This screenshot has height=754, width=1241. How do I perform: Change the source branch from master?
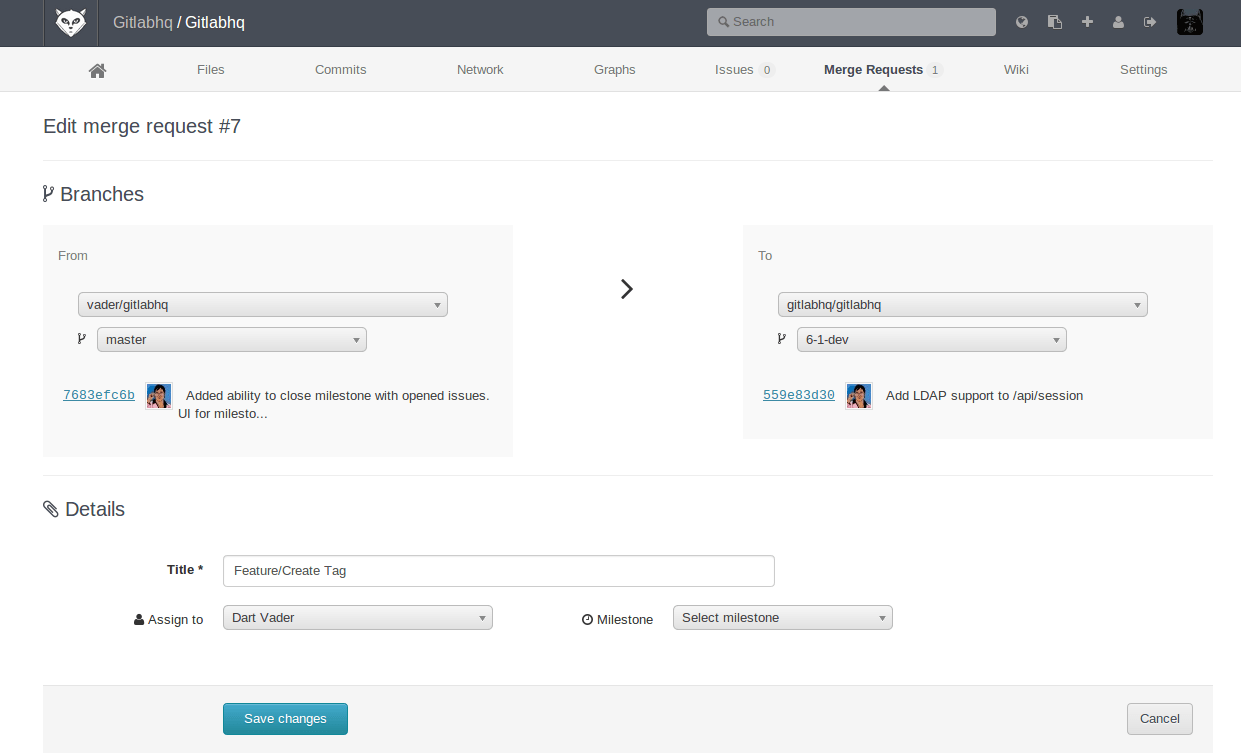coord(231,339)
